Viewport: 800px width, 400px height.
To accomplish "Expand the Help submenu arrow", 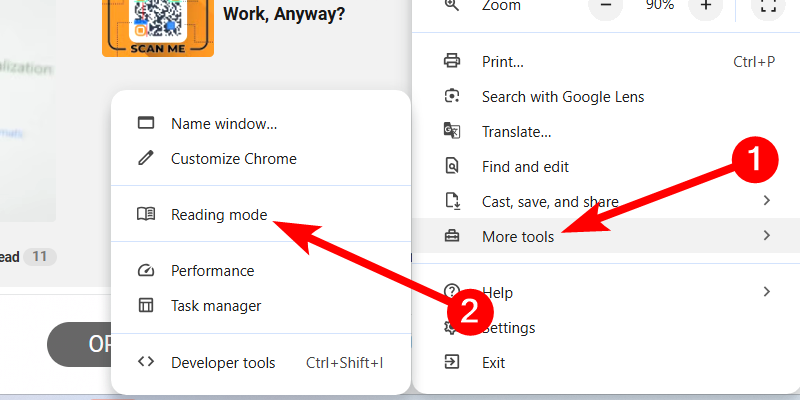I will 766,292.
